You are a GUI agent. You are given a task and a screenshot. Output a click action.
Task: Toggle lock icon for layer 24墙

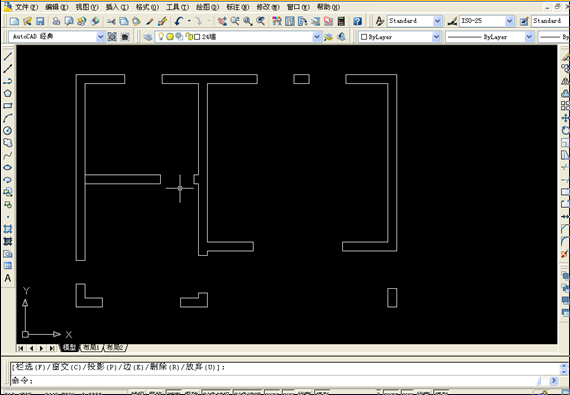pos(189,36)
